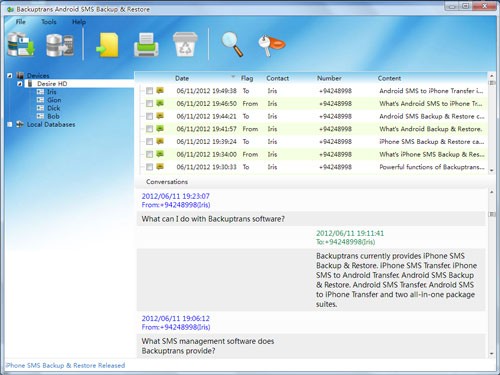Sort by the Number column header

click(329, 78)
